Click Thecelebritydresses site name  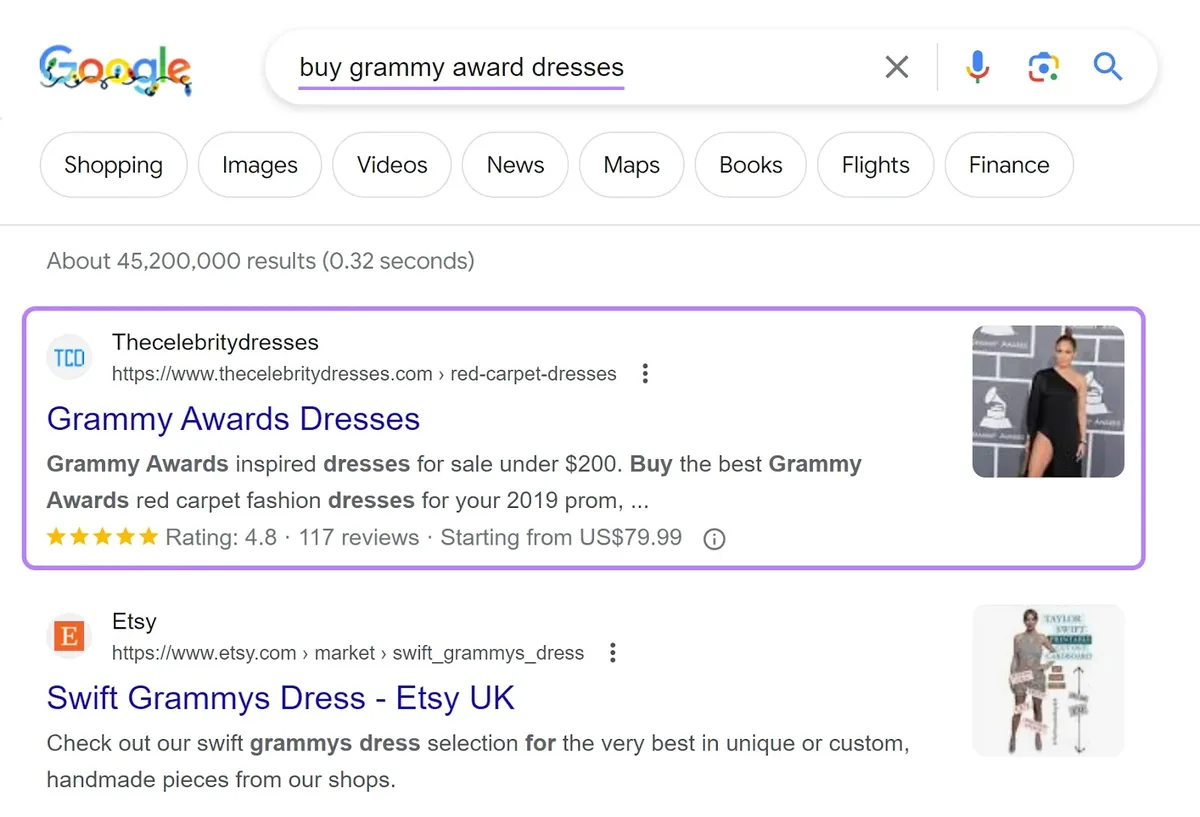215,342
